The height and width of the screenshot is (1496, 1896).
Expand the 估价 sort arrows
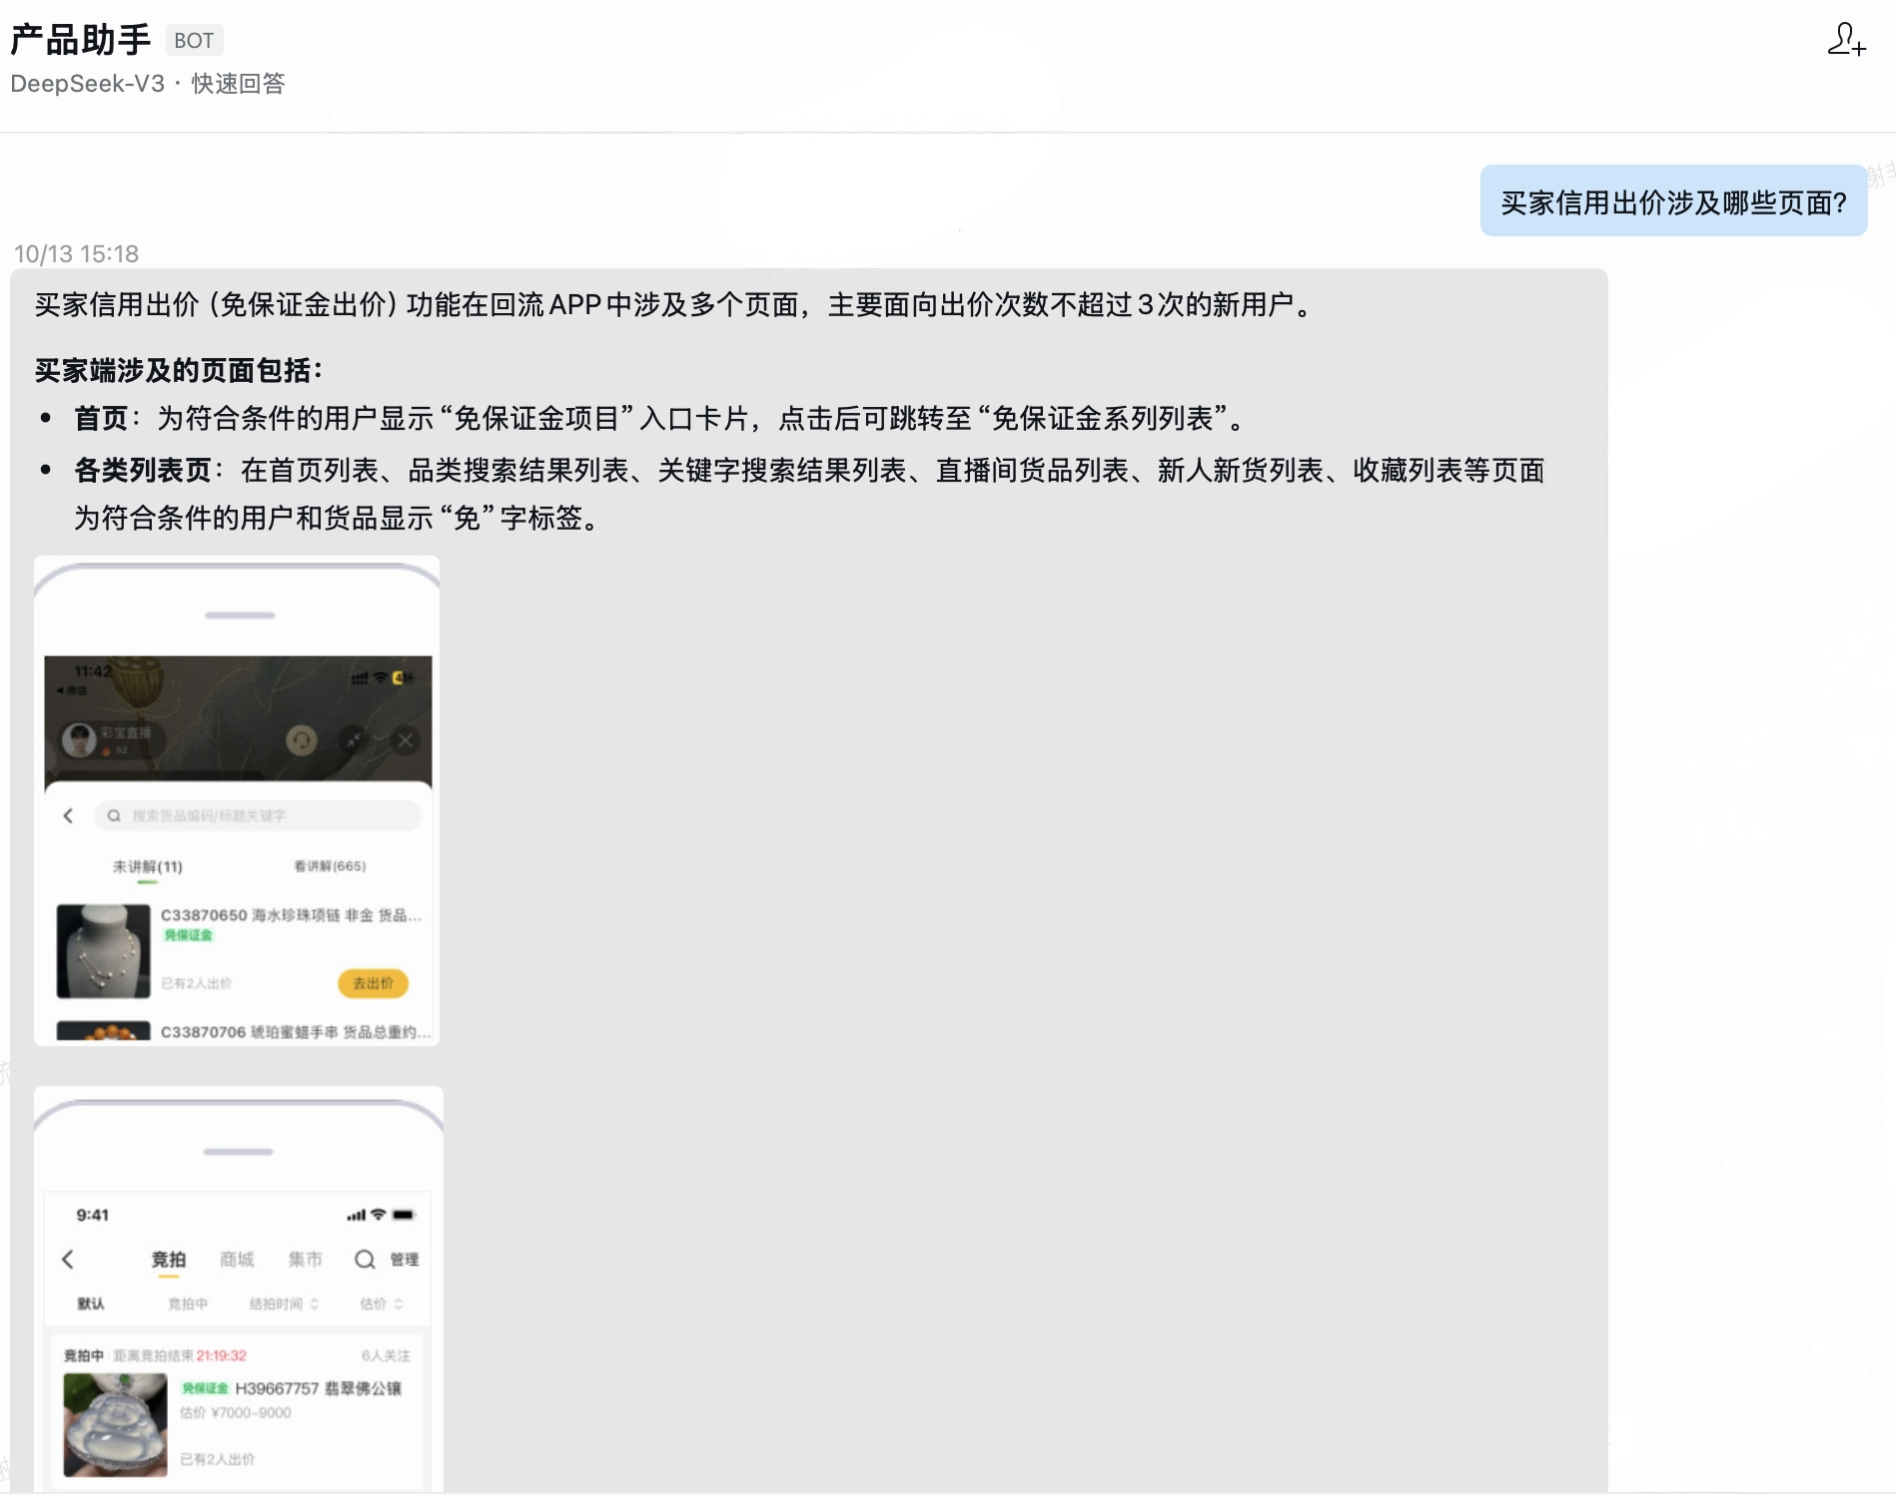(397, 1304)
